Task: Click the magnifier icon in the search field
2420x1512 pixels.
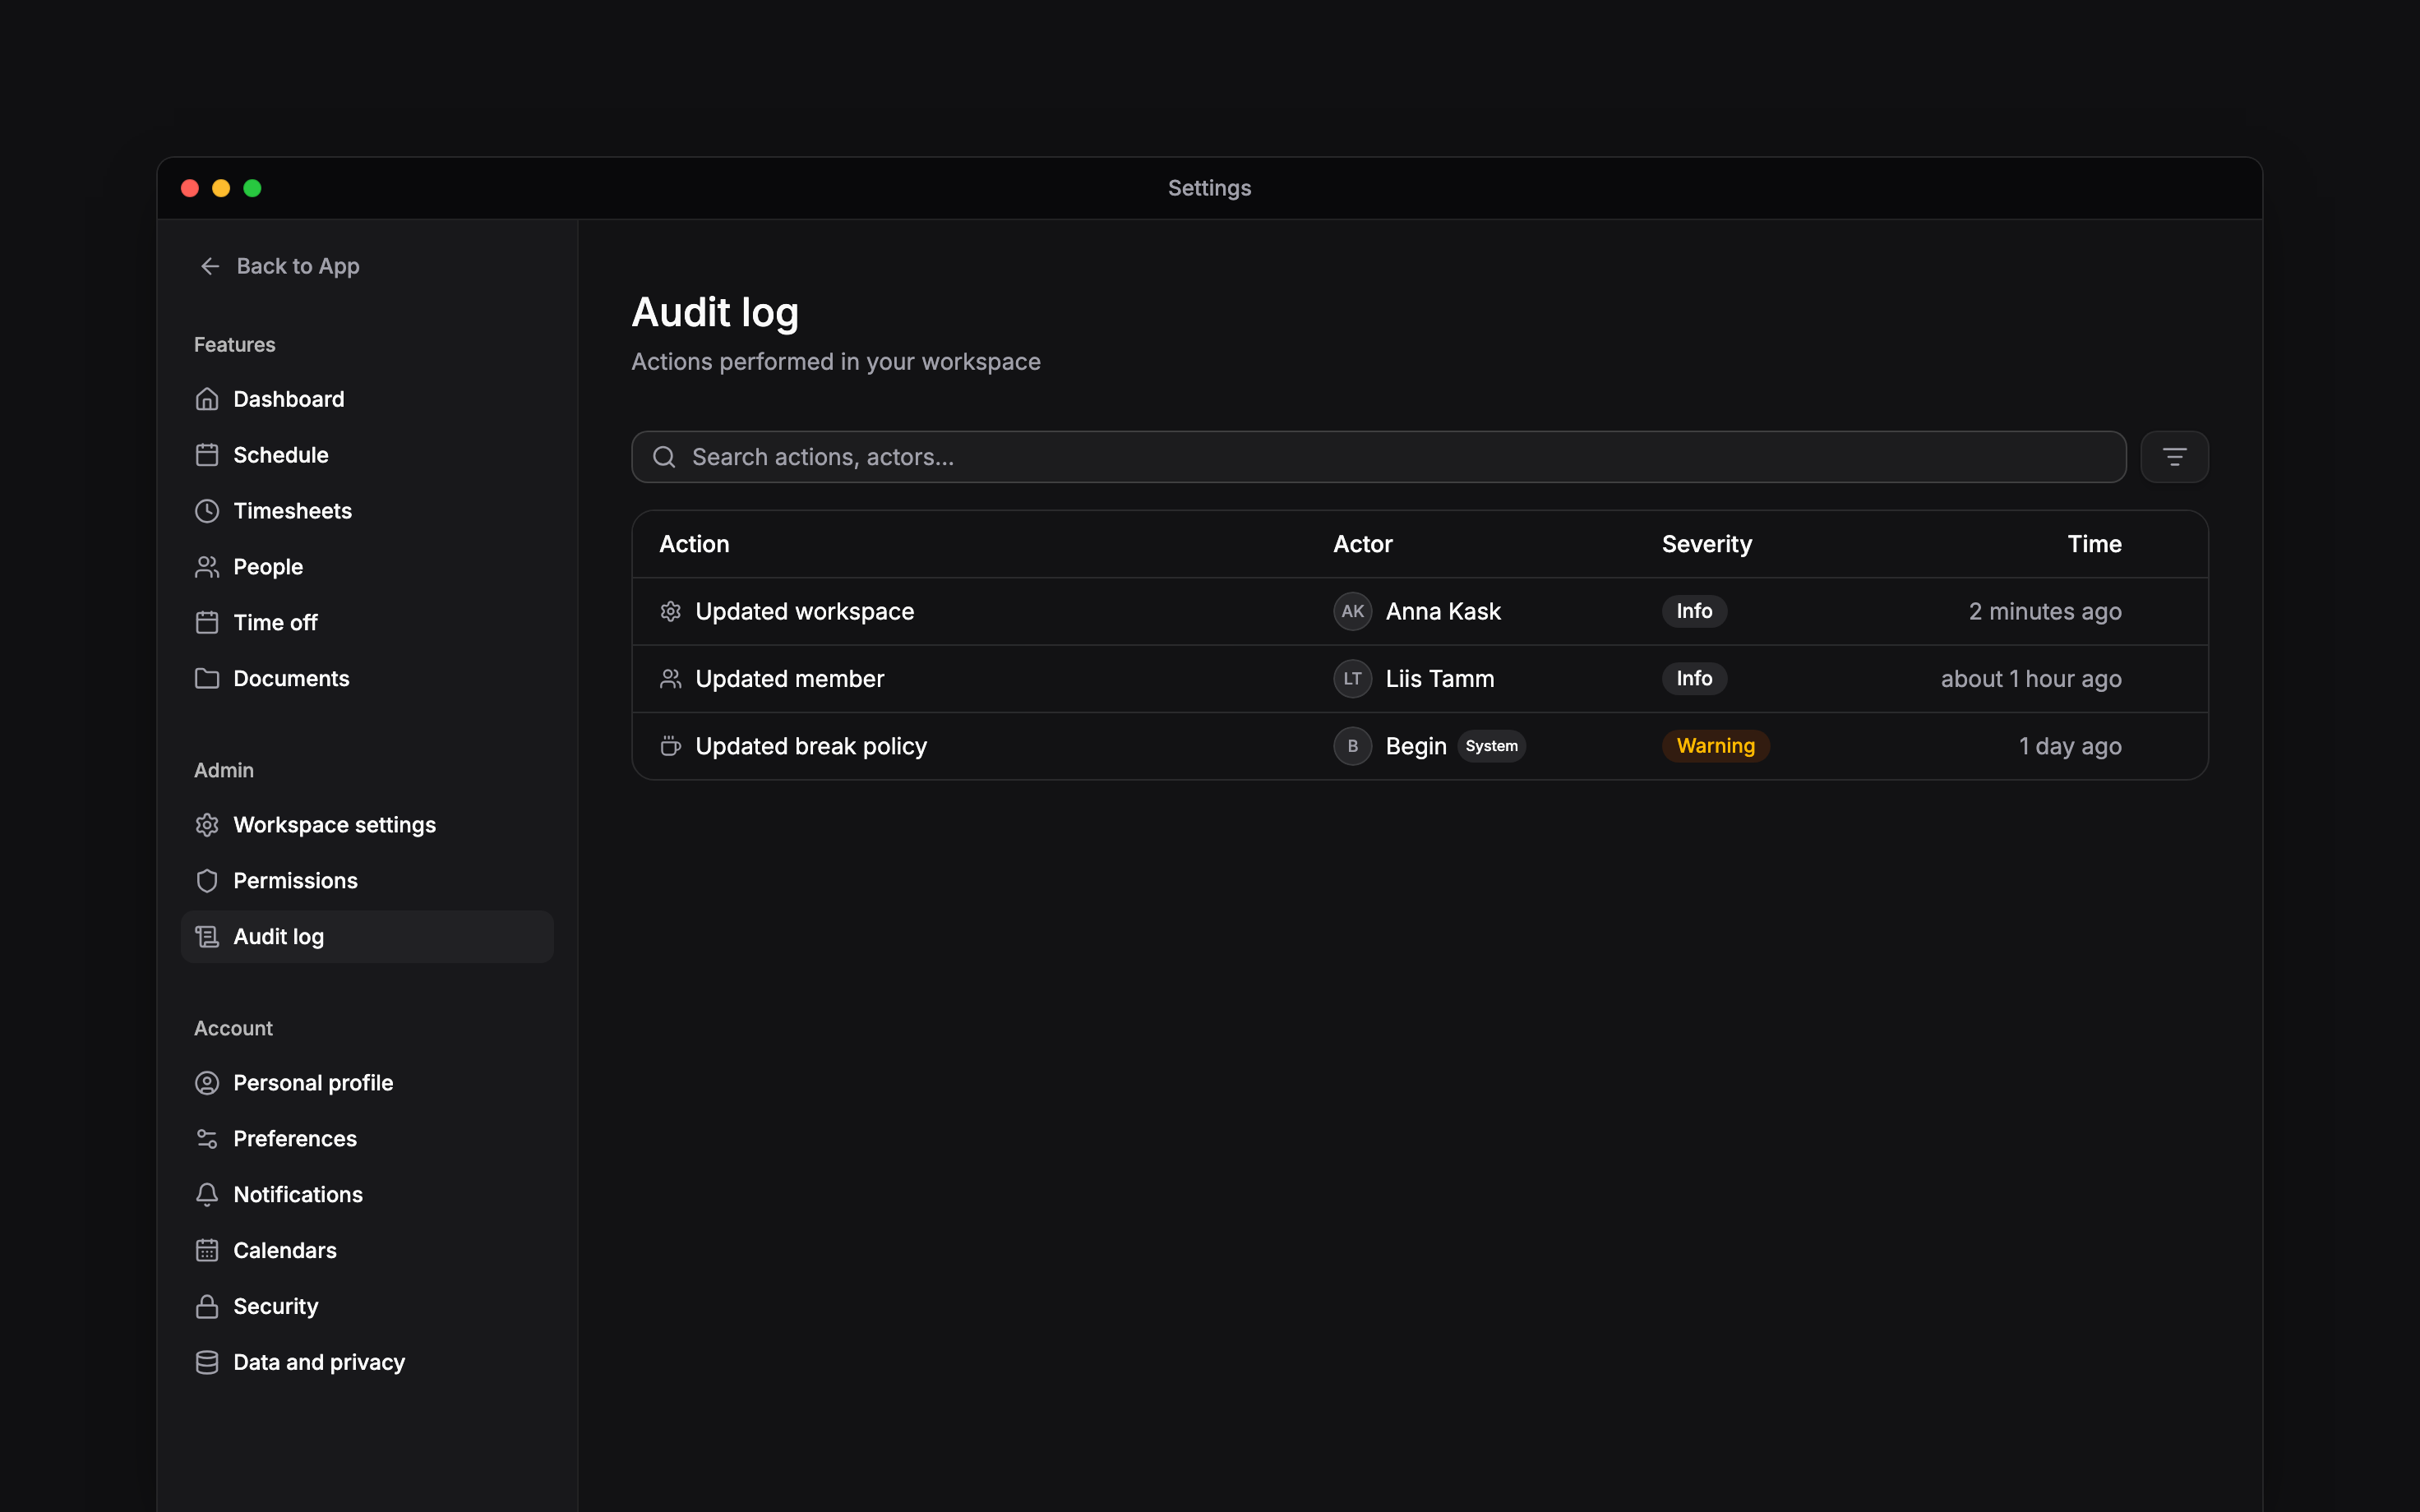Action: [664, 457]
